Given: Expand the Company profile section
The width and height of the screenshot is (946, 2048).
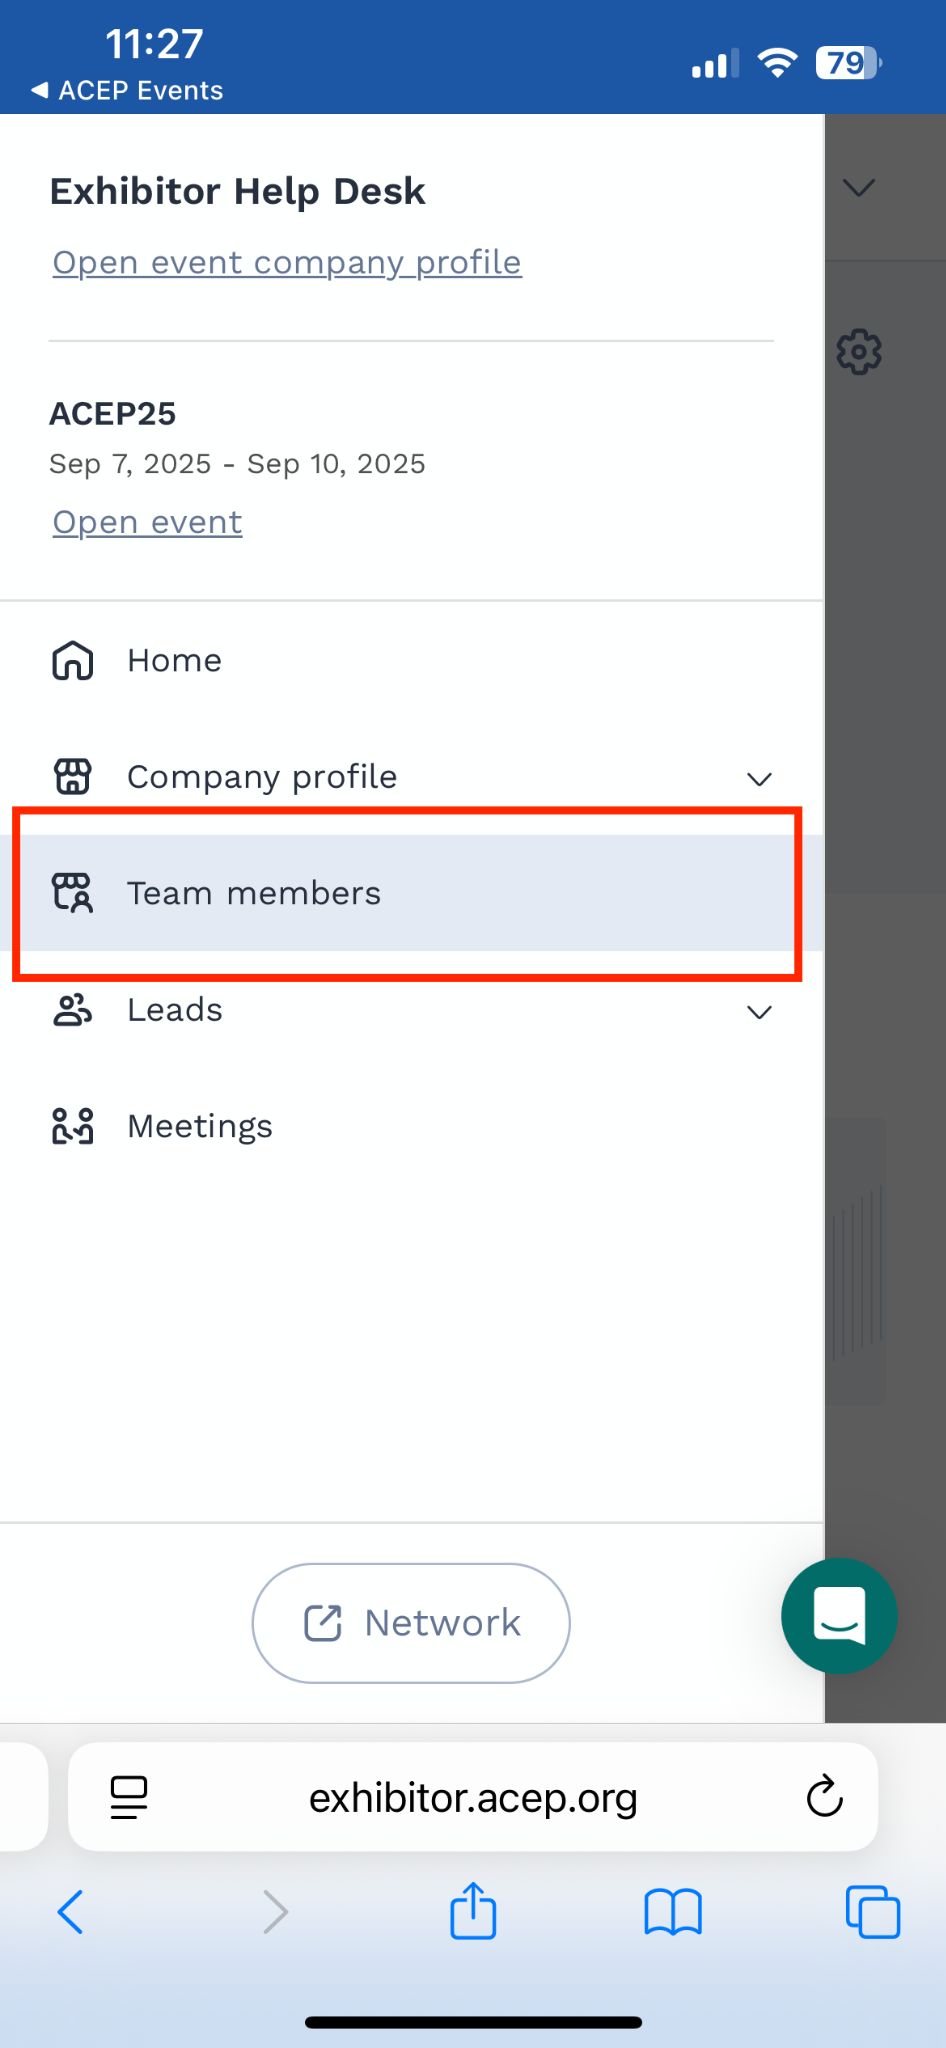Looking at the screenshot, I should (759, 779).
